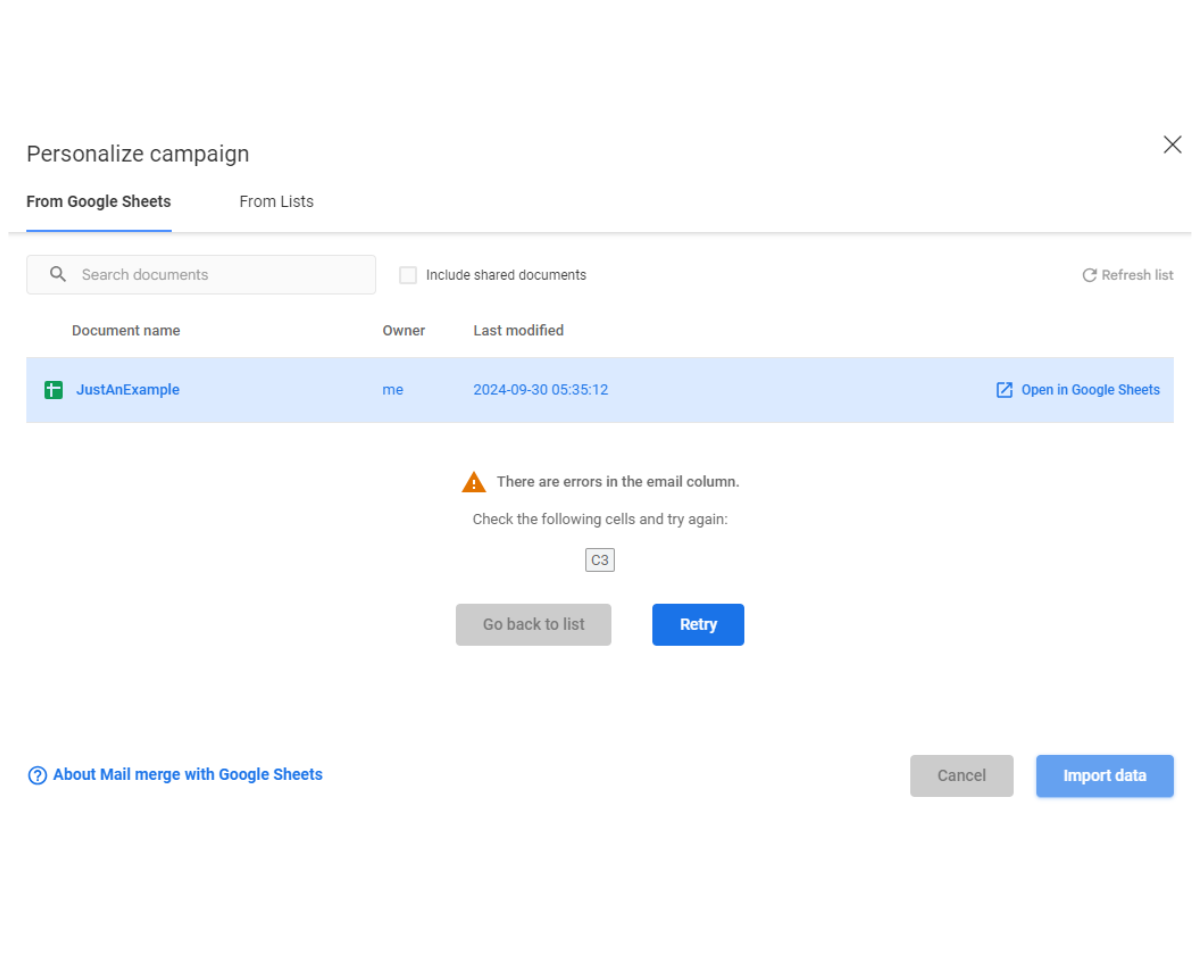
Task: Click the orange warning triangle icon
Action: (474, 482)
